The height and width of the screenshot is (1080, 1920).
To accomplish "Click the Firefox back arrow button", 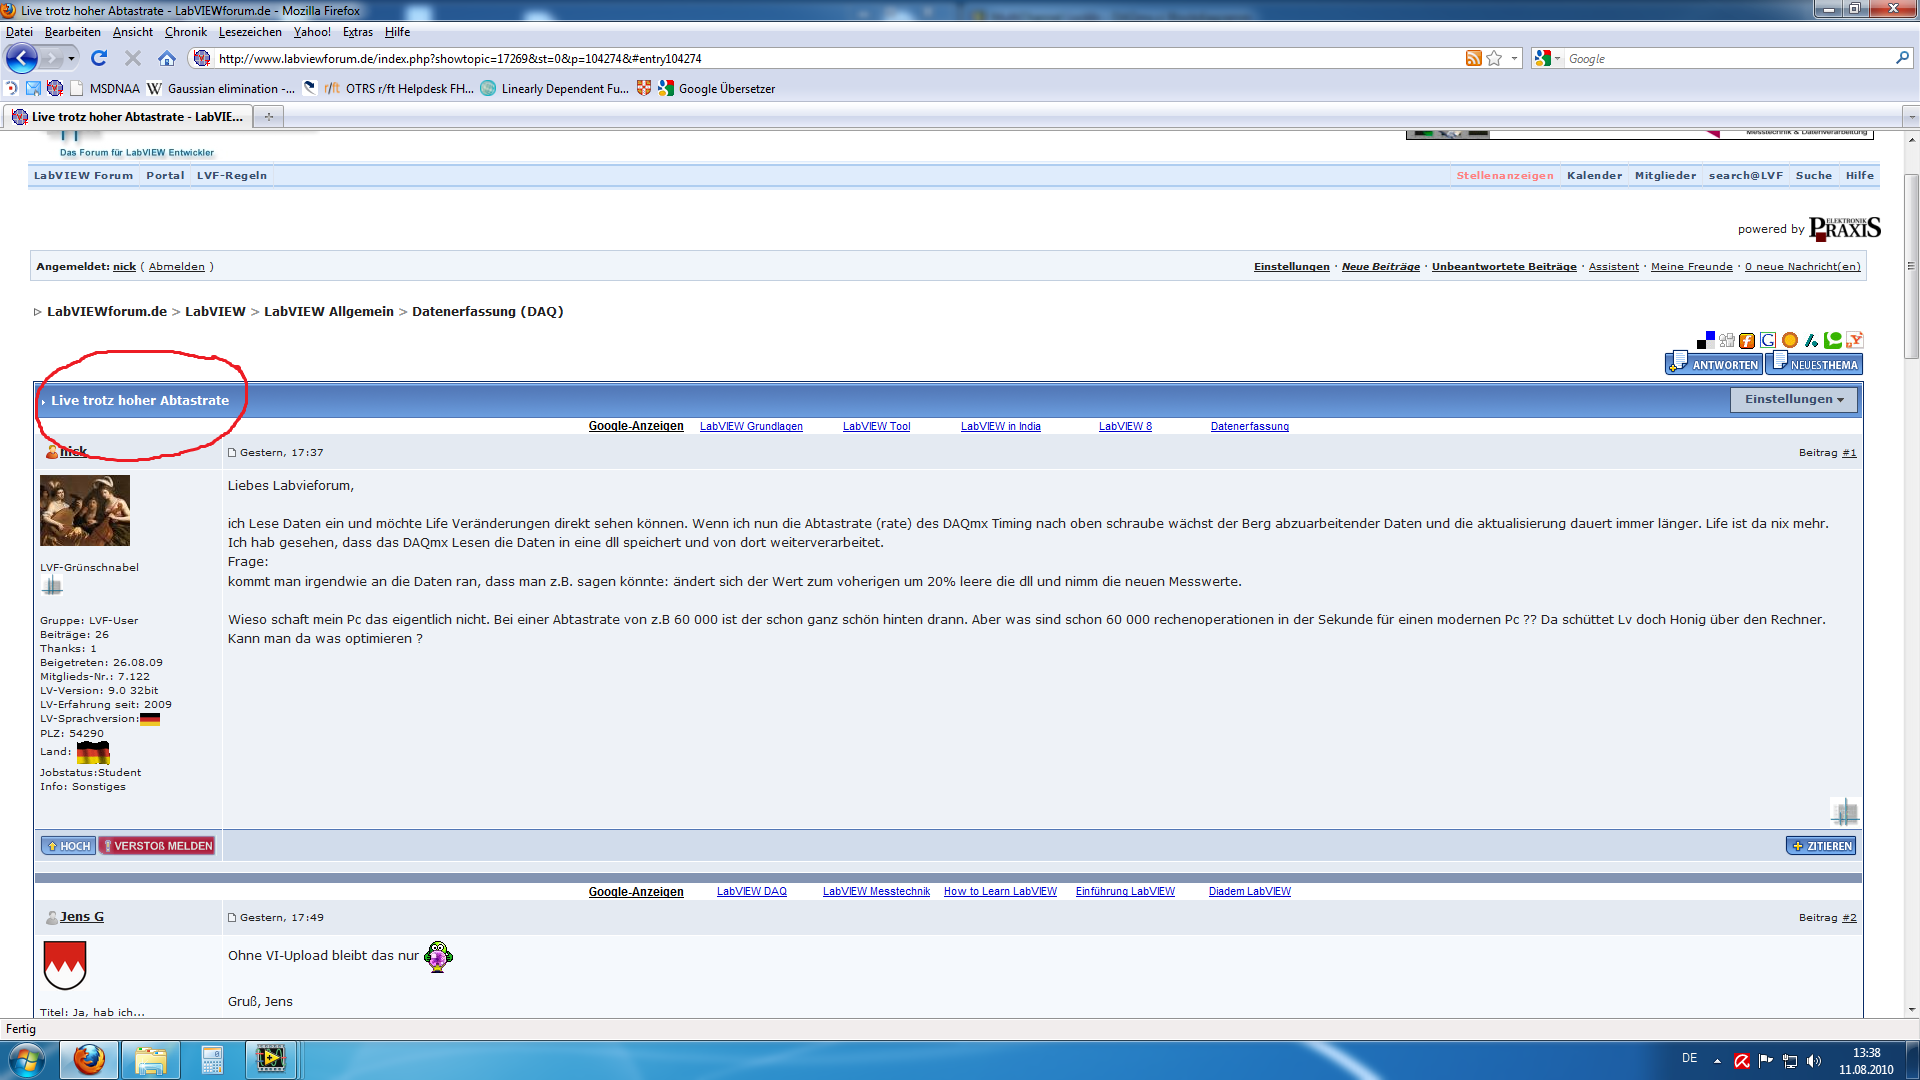I will (22, 58).
